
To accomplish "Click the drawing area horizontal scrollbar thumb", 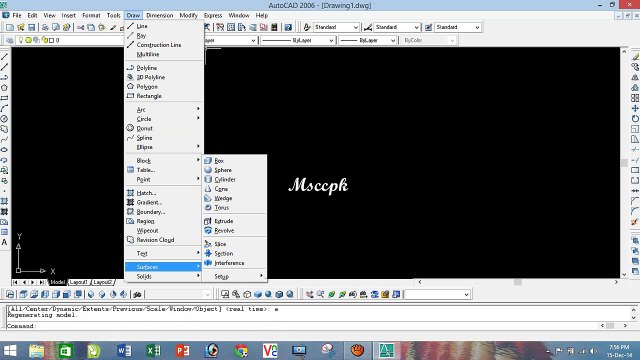I will click(x=518, y=282).
